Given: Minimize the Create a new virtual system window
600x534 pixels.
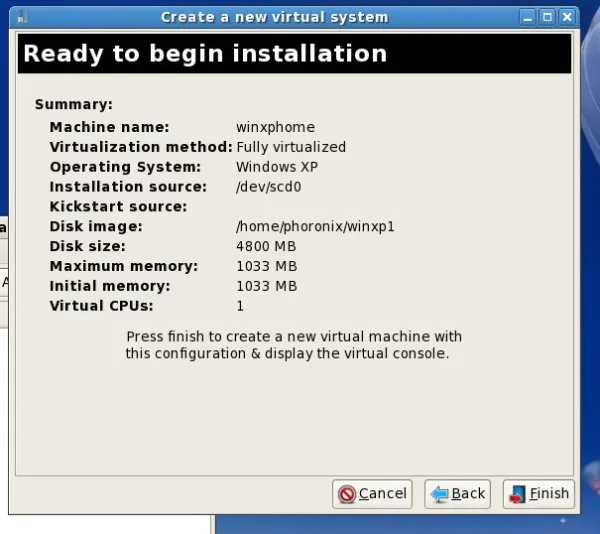Looking at the screenshot, I should (527, 17).
